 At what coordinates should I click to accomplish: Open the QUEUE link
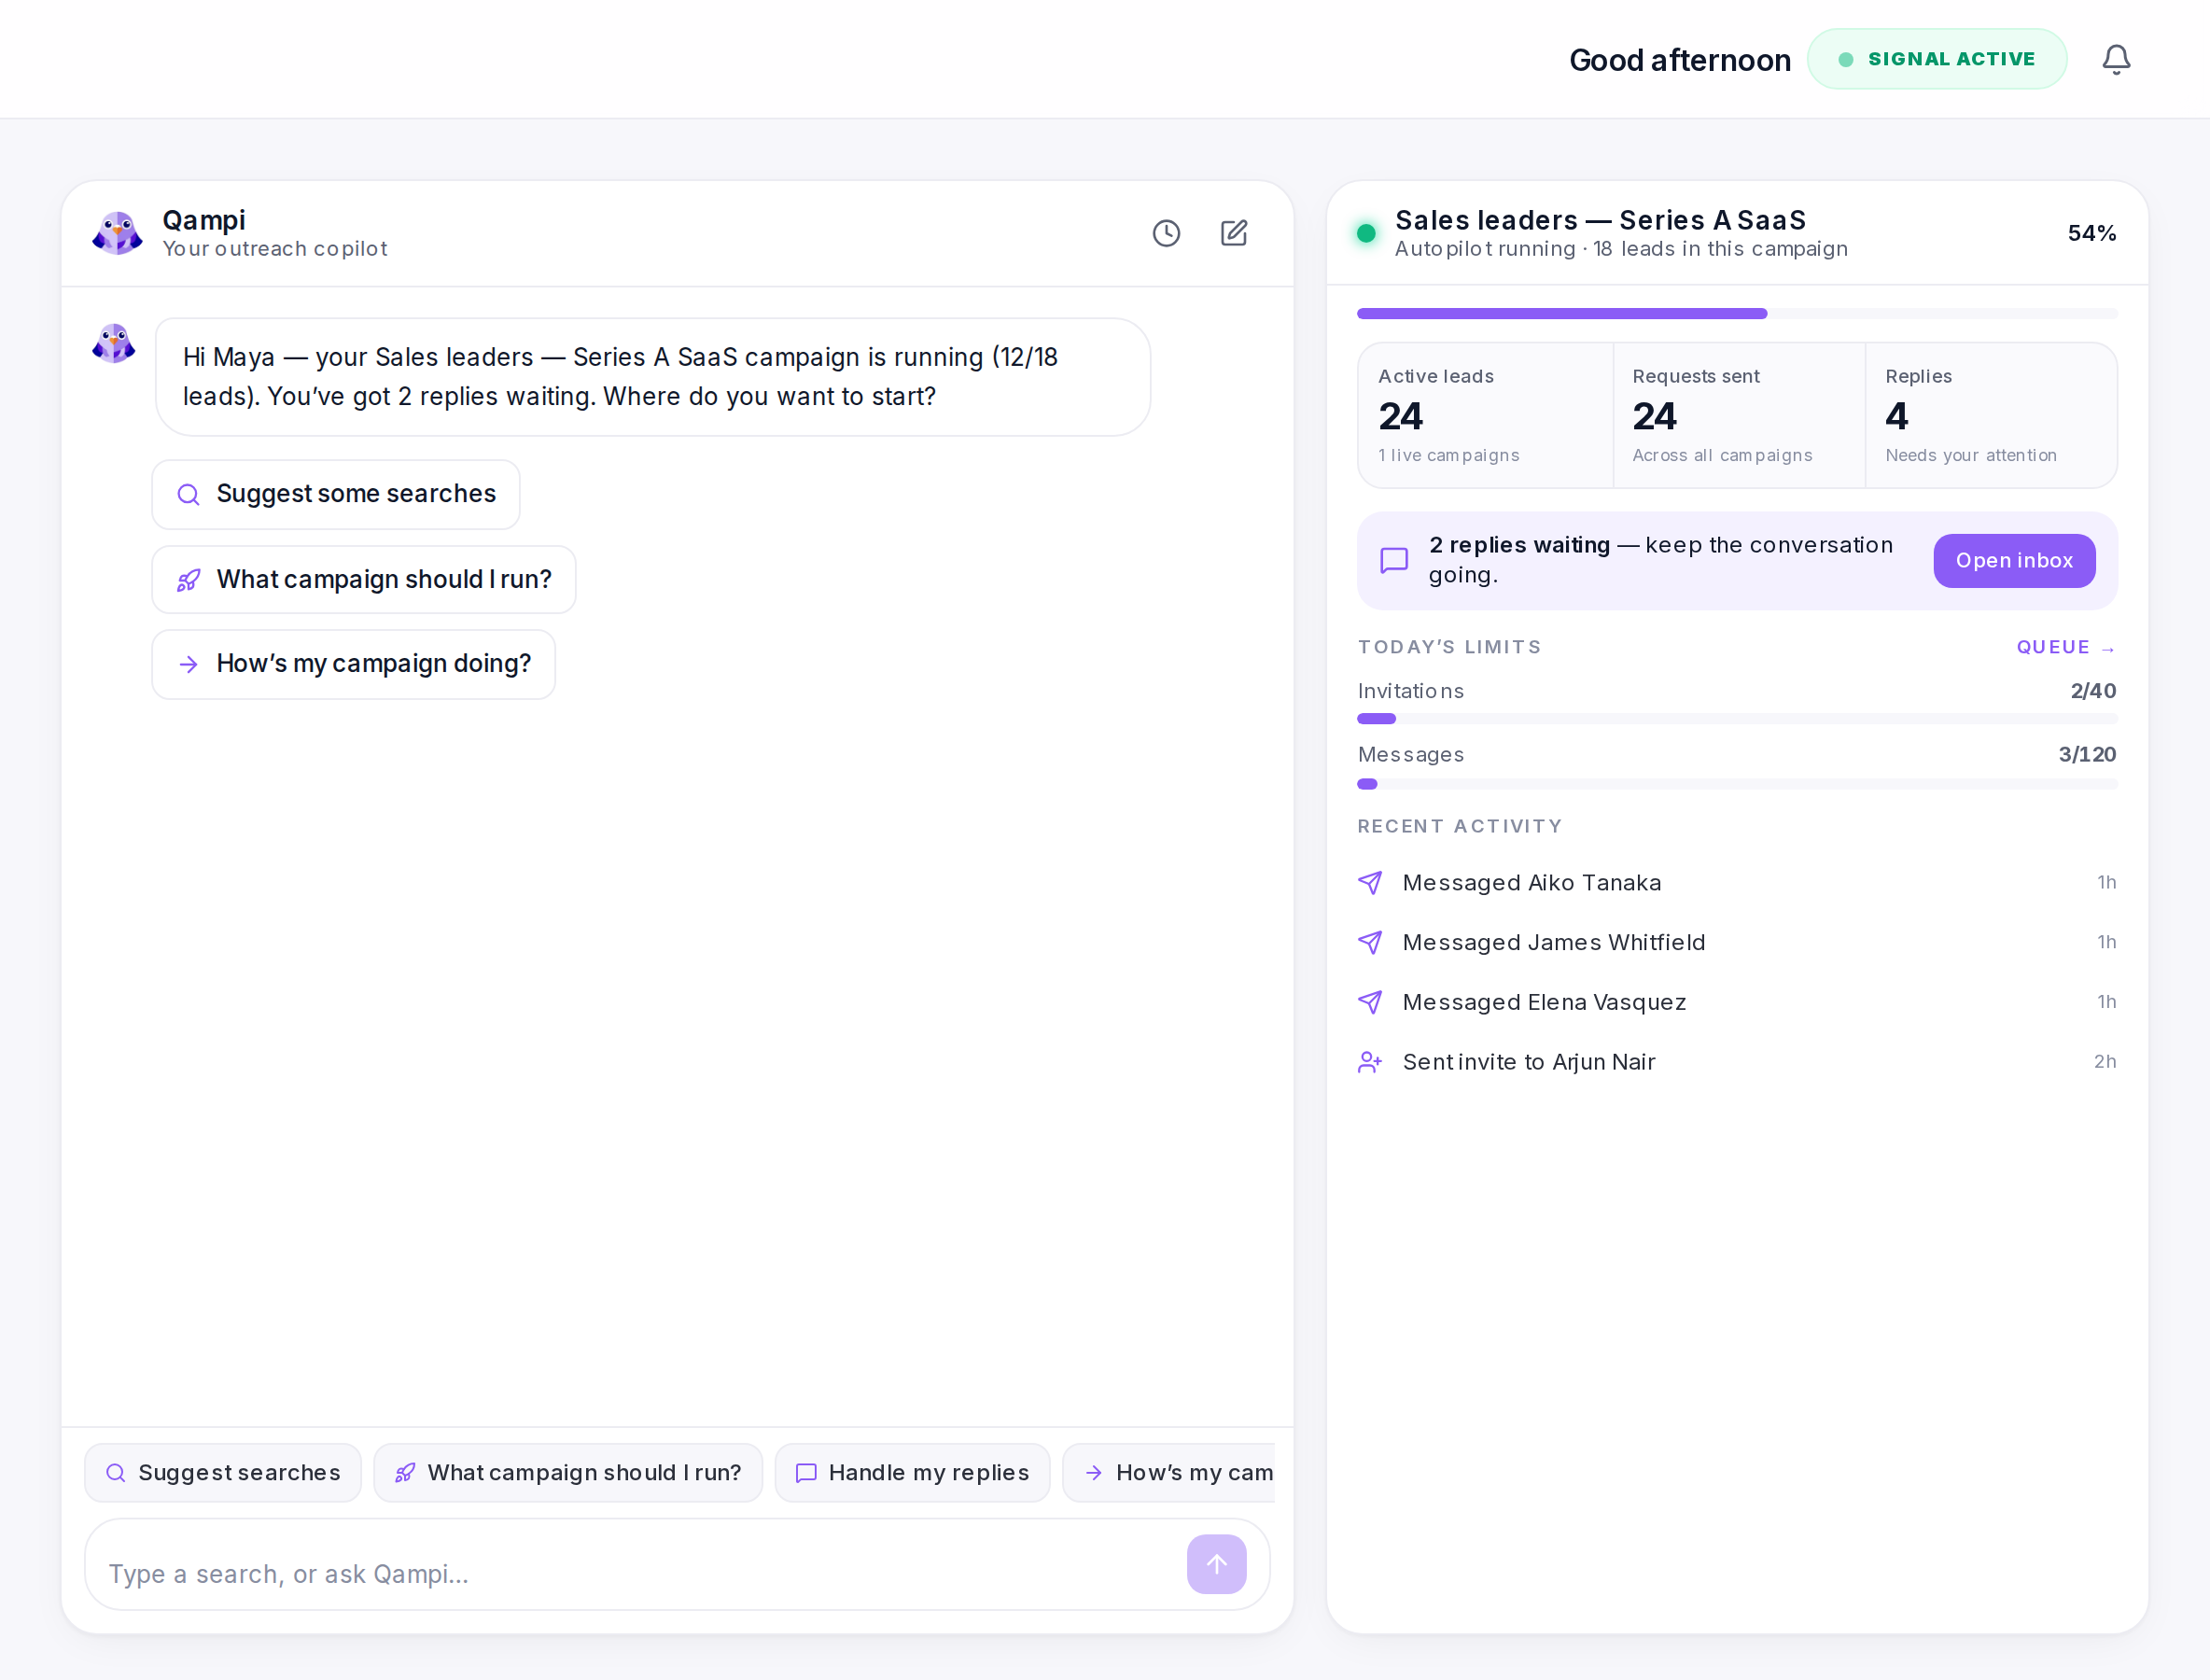click(2066, 647)
